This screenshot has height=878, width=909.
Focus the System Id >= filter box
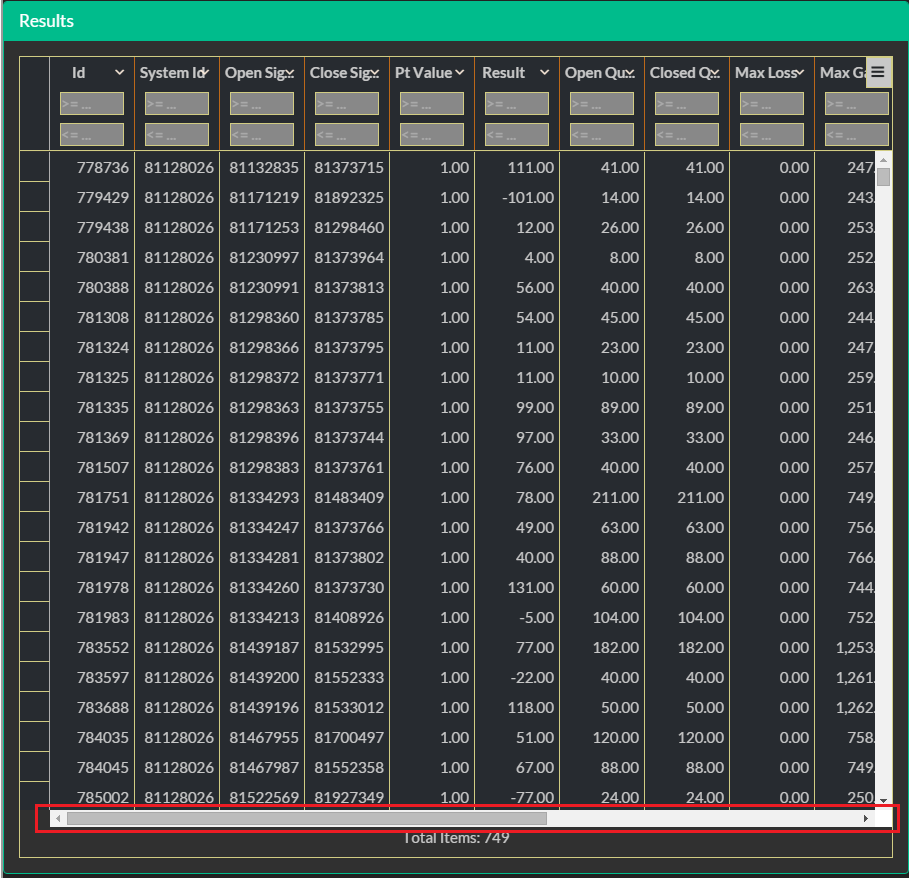click(177, 104)
